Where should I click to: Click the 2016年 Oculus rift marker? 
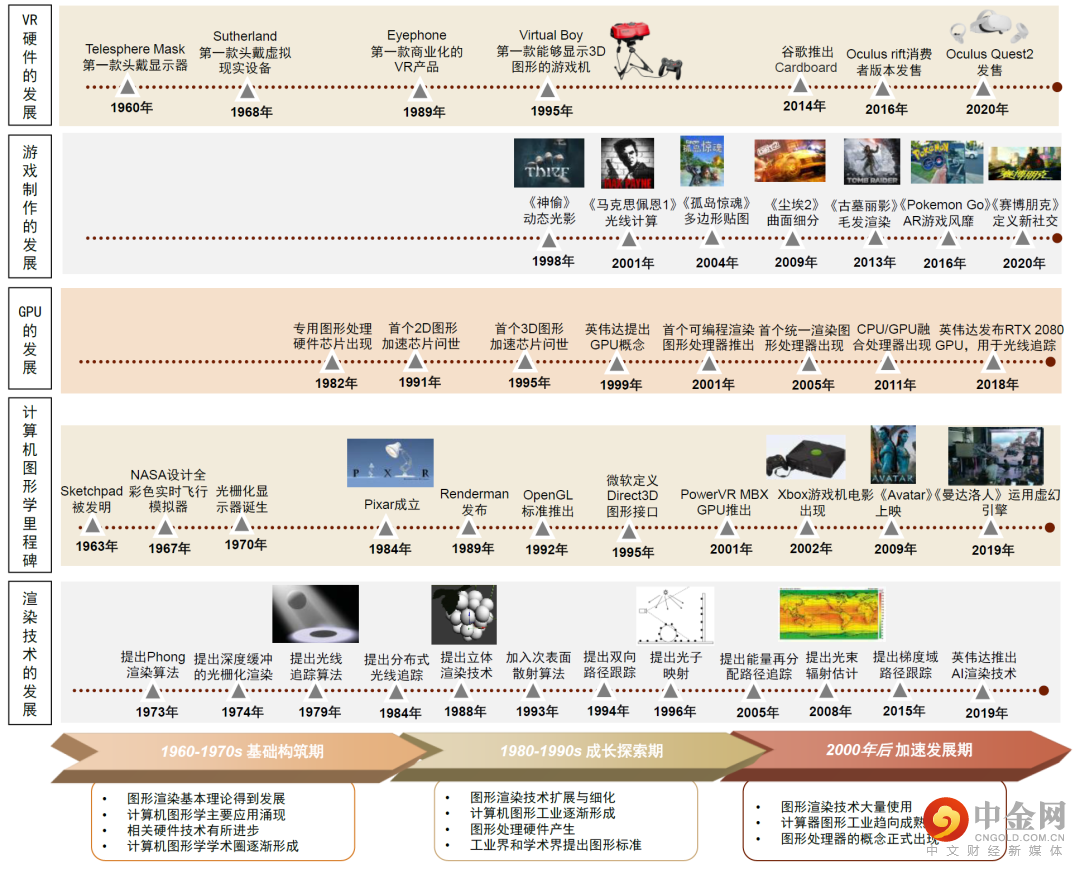click(x=882, y=87)
